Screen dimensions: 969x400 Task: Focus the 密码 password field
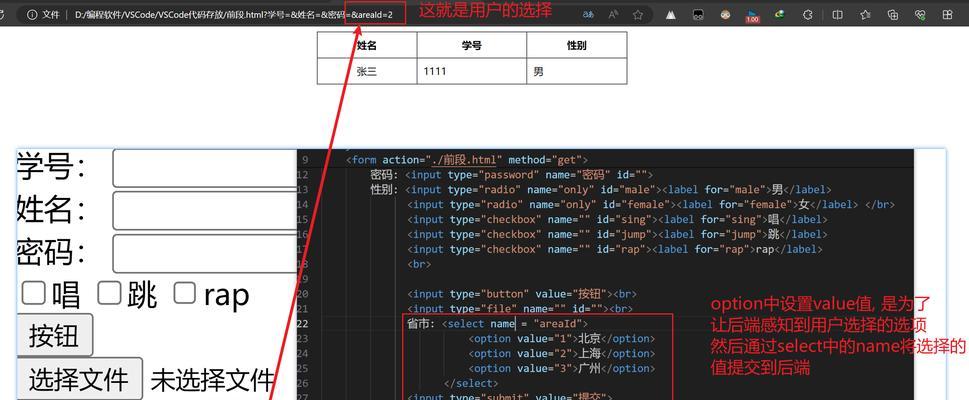tap(205, 253)
